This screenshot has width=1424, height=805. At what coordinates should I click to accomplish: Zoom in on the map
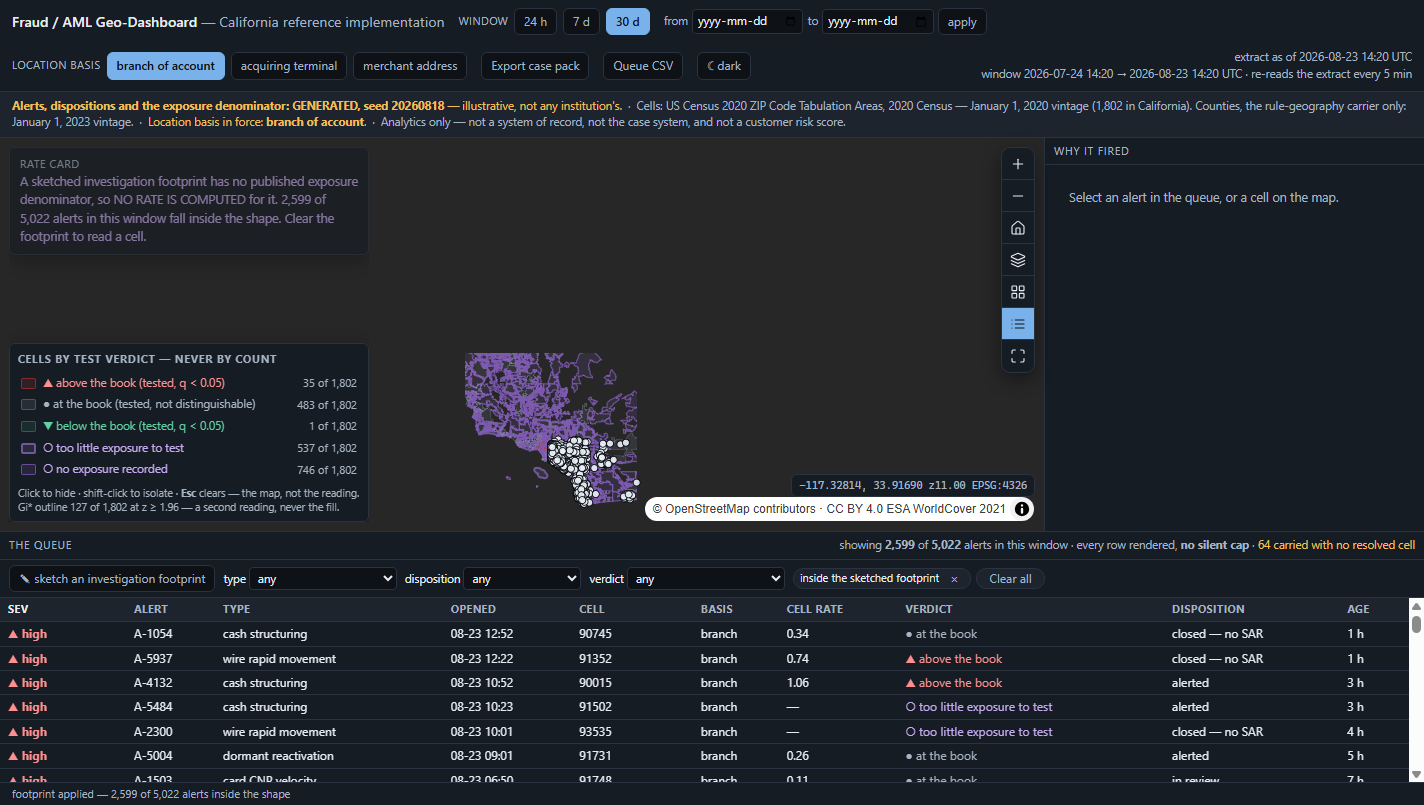click(x=1018, y=164)
